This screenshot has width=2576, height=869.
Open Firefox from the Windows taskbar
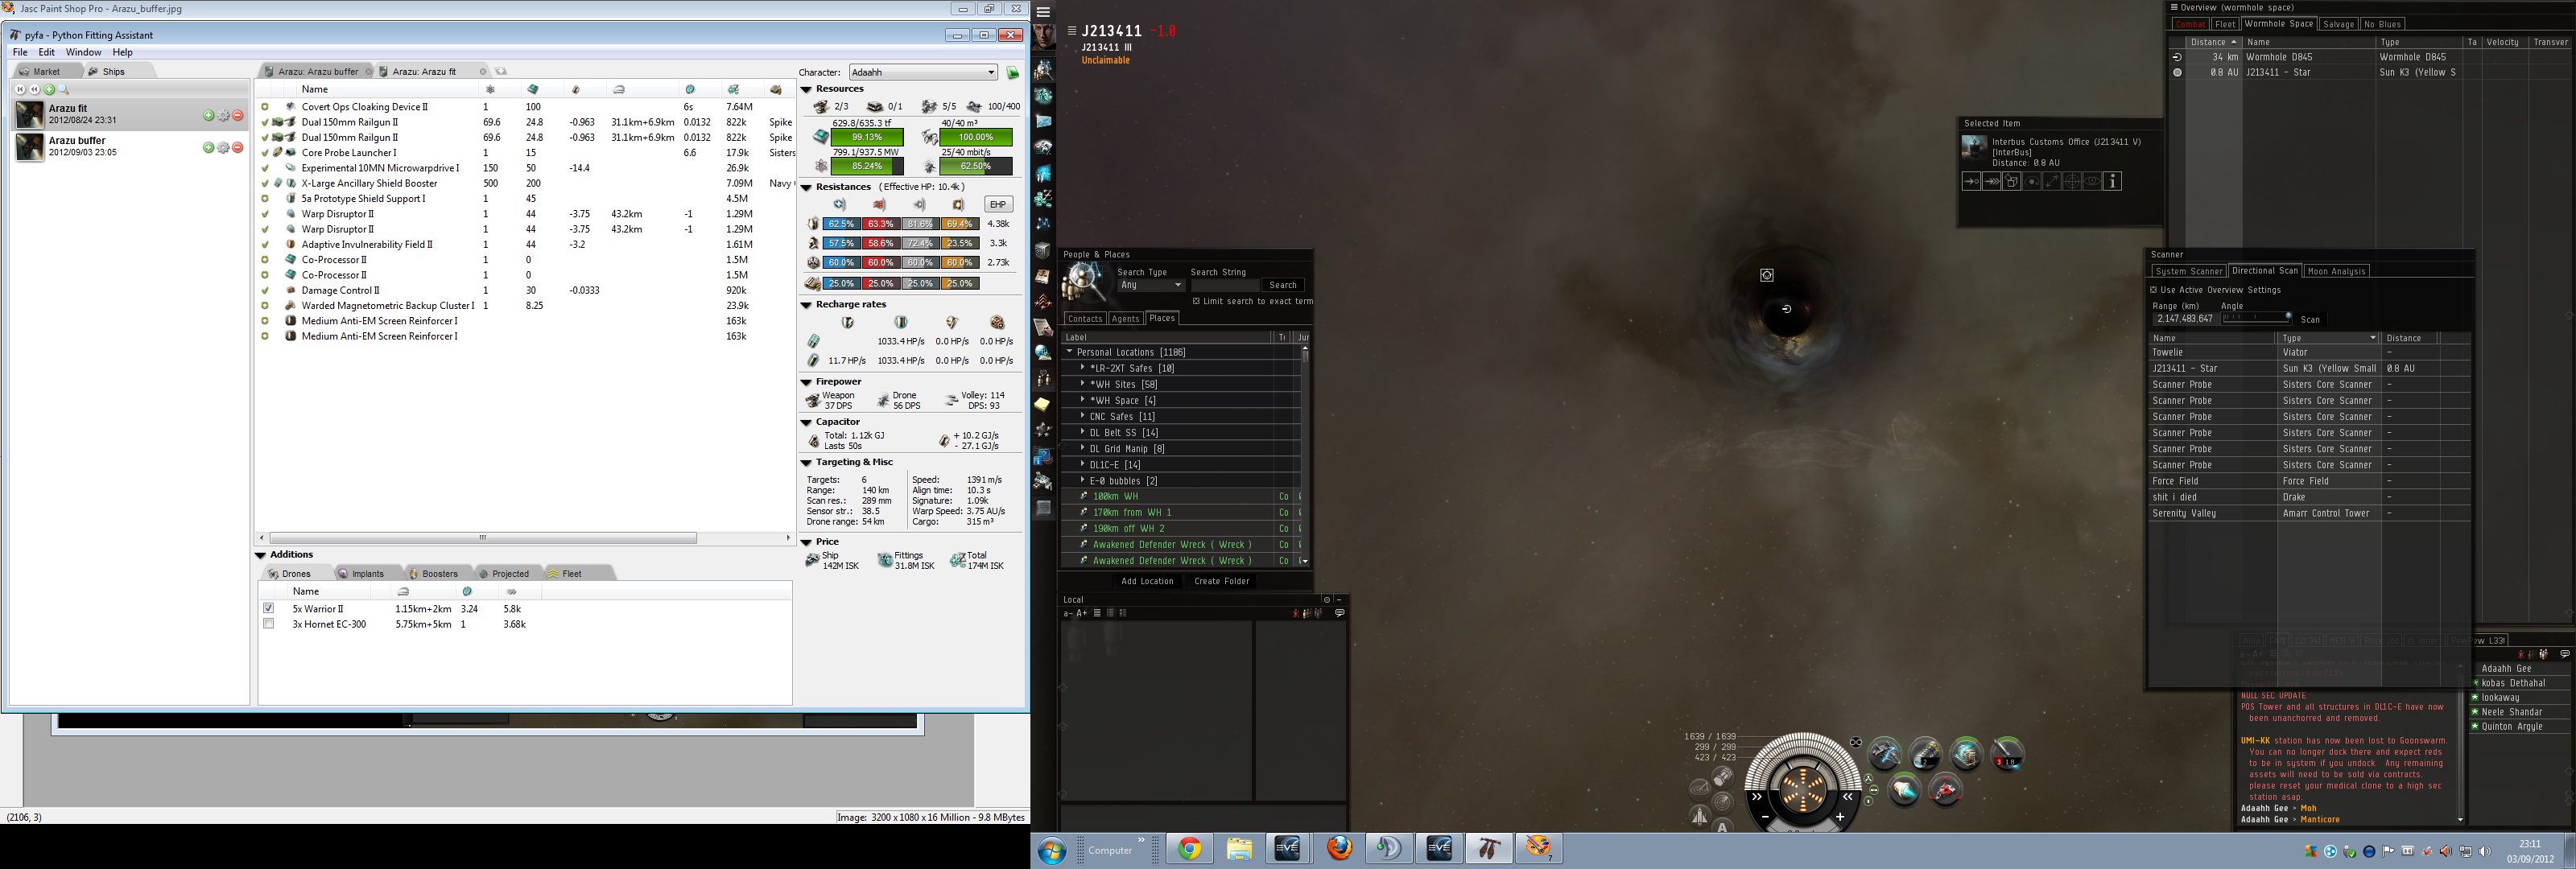click(x=1339, y=849)
